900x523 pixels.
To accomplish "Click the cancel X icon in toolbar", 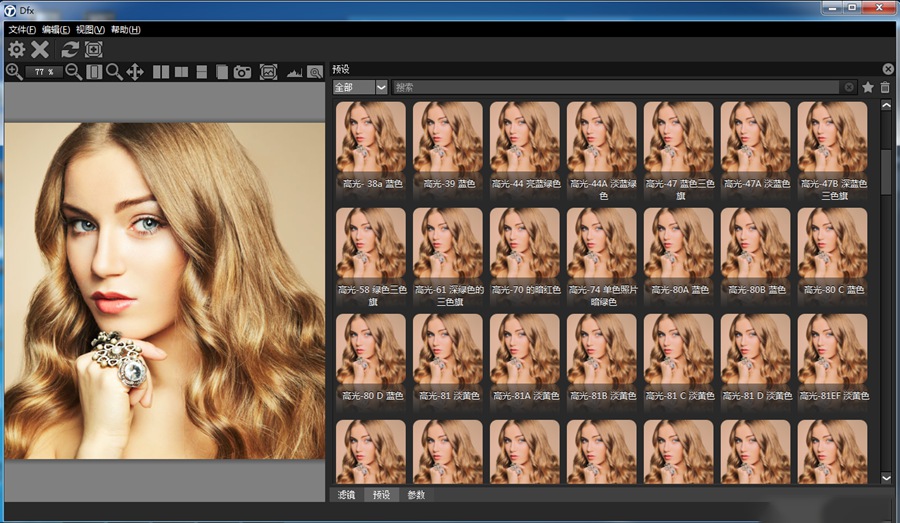I will (40, 49).
